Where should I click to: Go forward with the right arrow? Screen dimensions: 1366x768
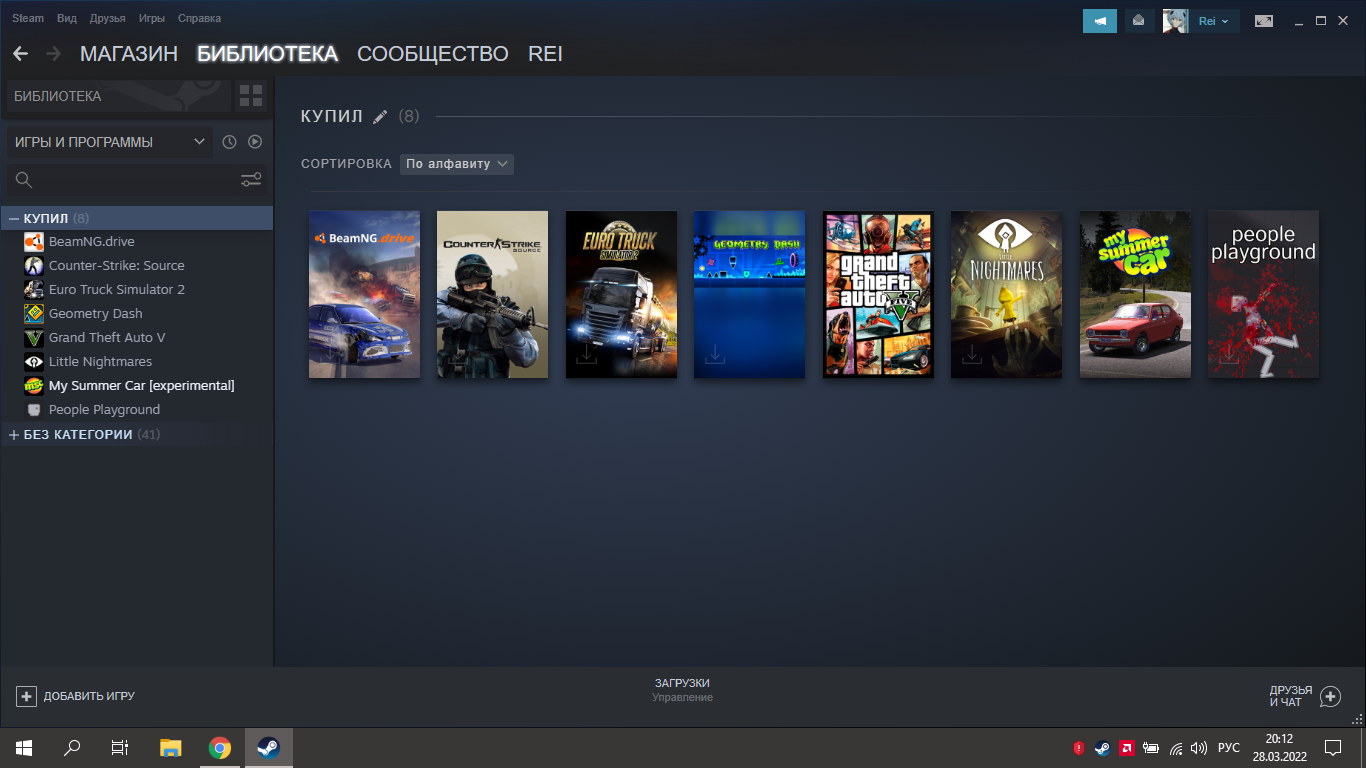click(x=53, y=54)
